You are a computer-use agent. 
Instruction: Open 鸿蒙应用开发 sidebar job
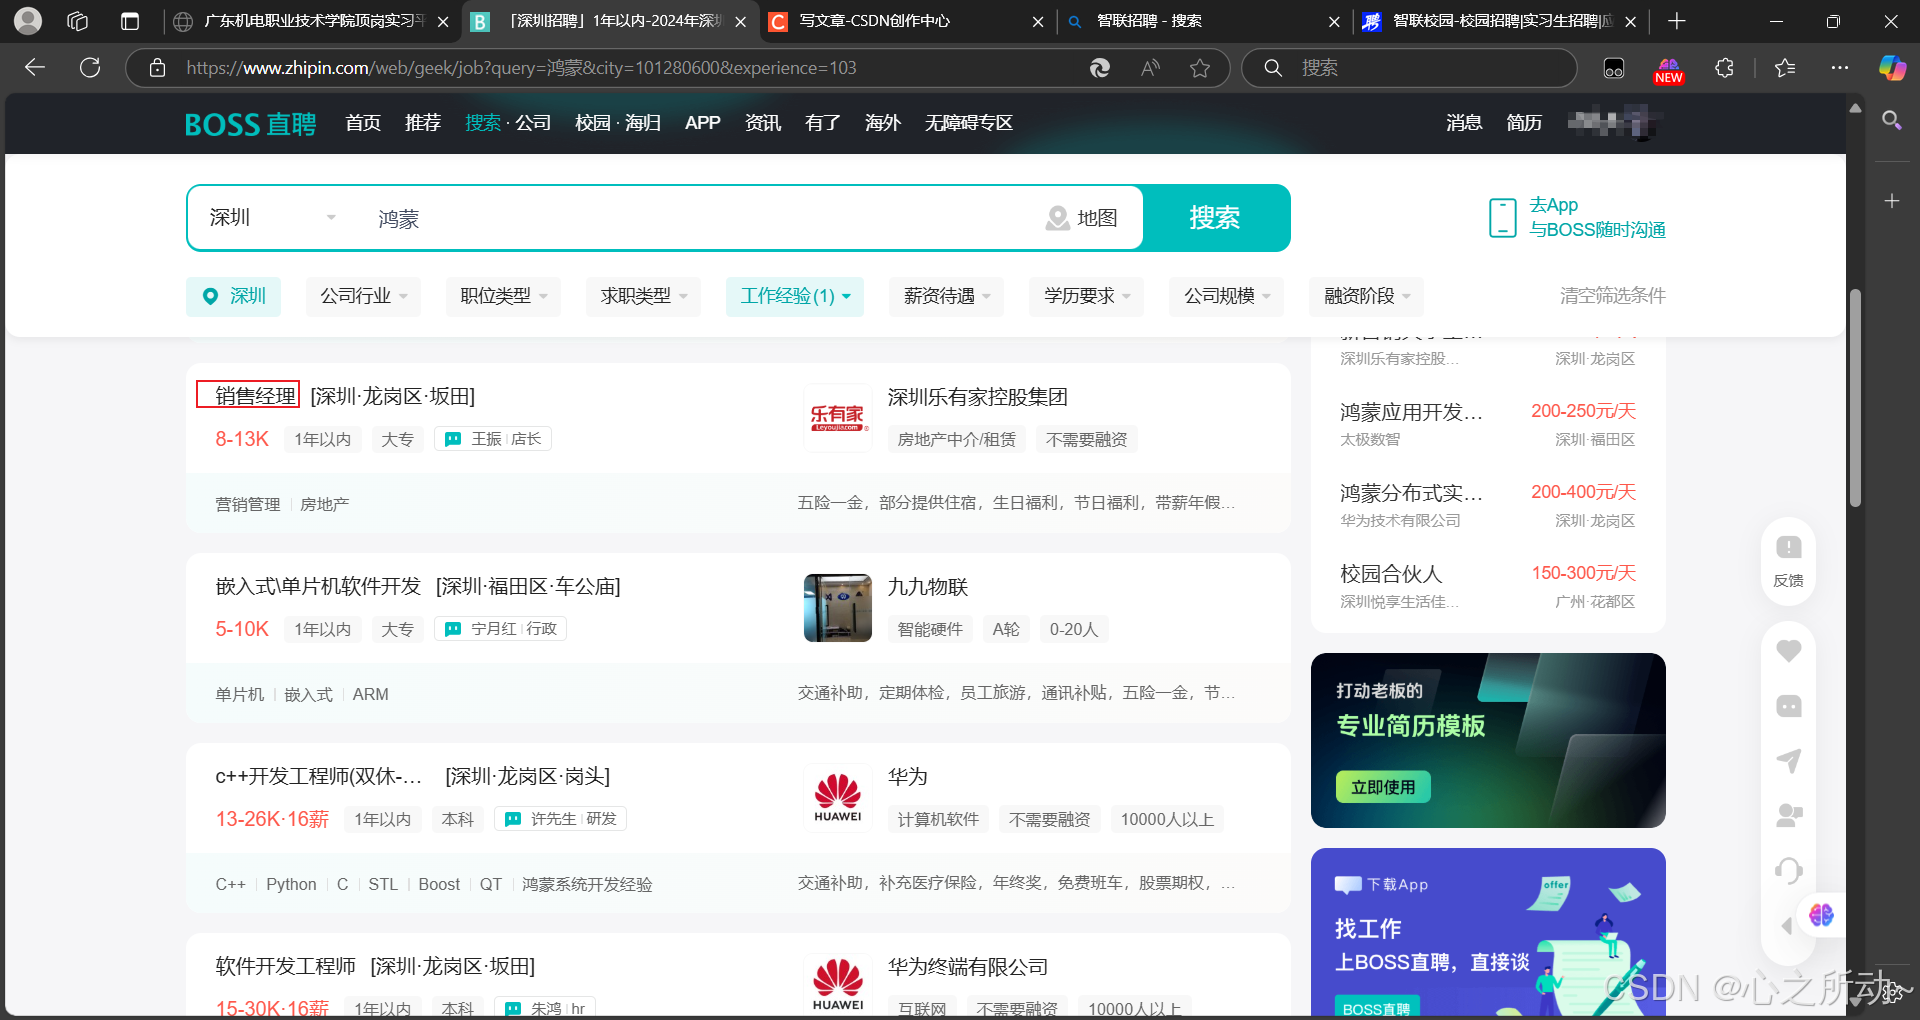1411,412
